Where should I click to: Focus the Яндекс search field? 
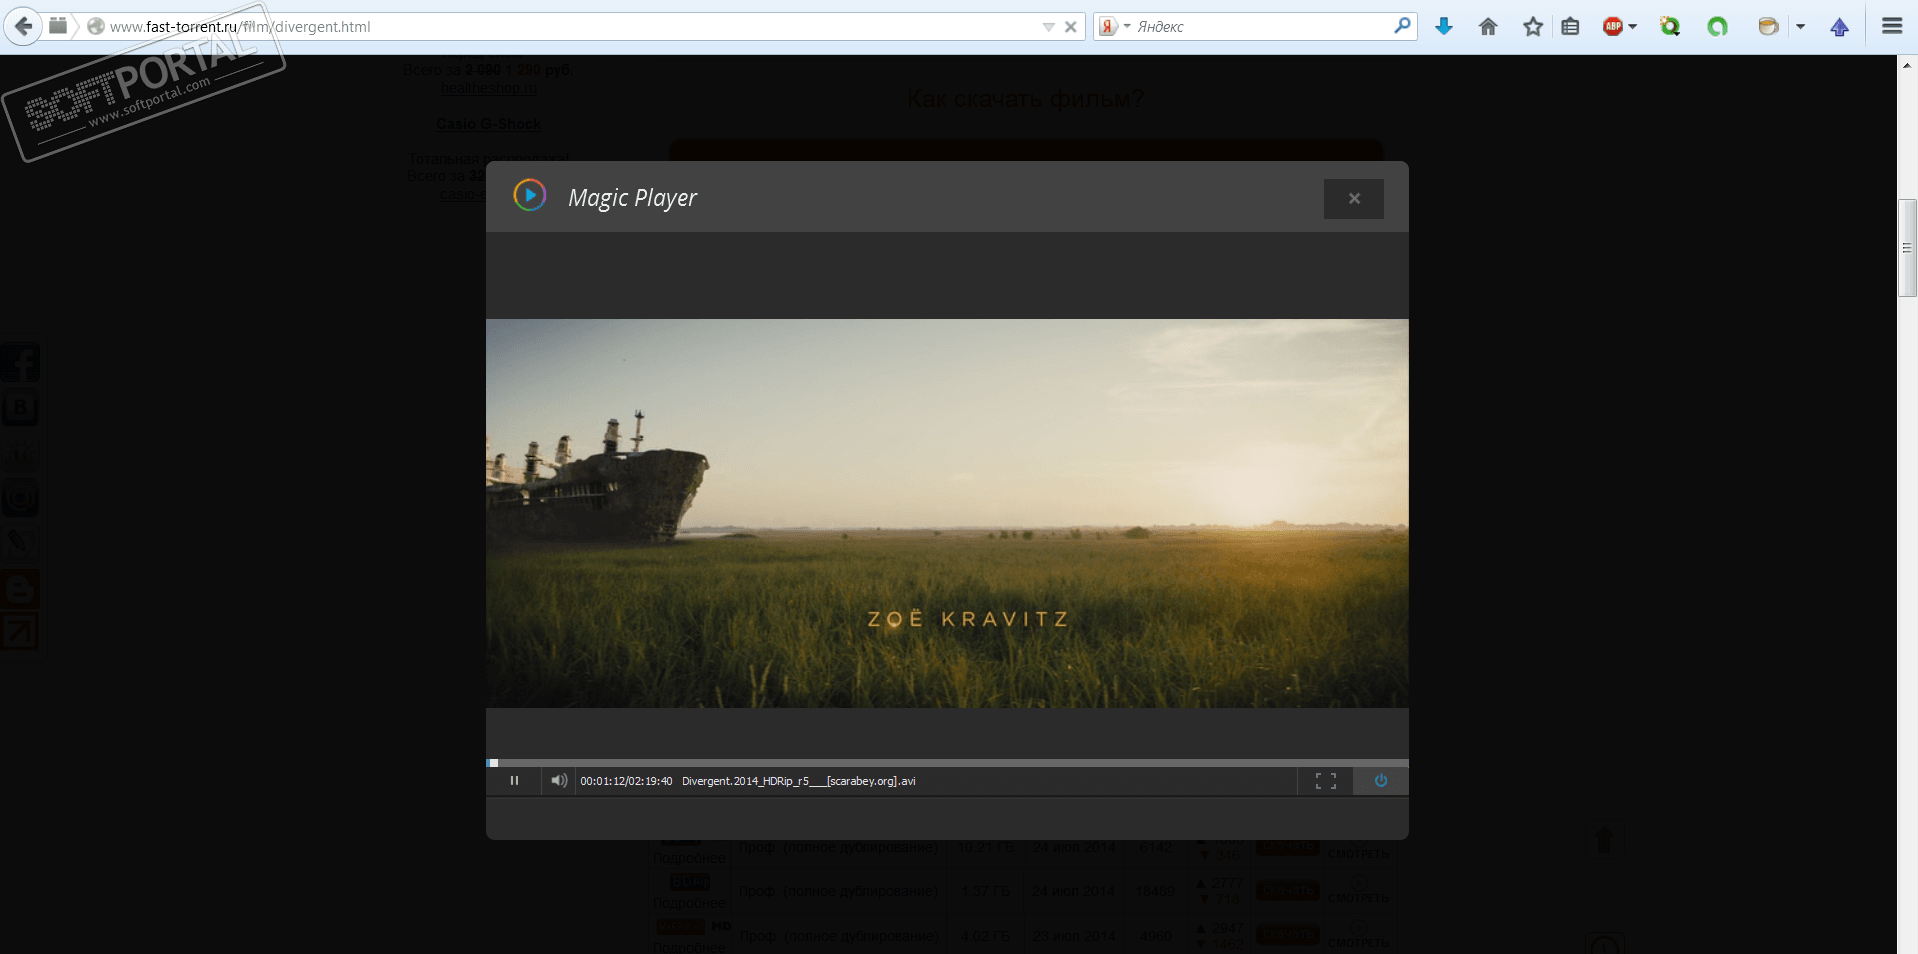pyautogui.click(x=1262, y=27)
